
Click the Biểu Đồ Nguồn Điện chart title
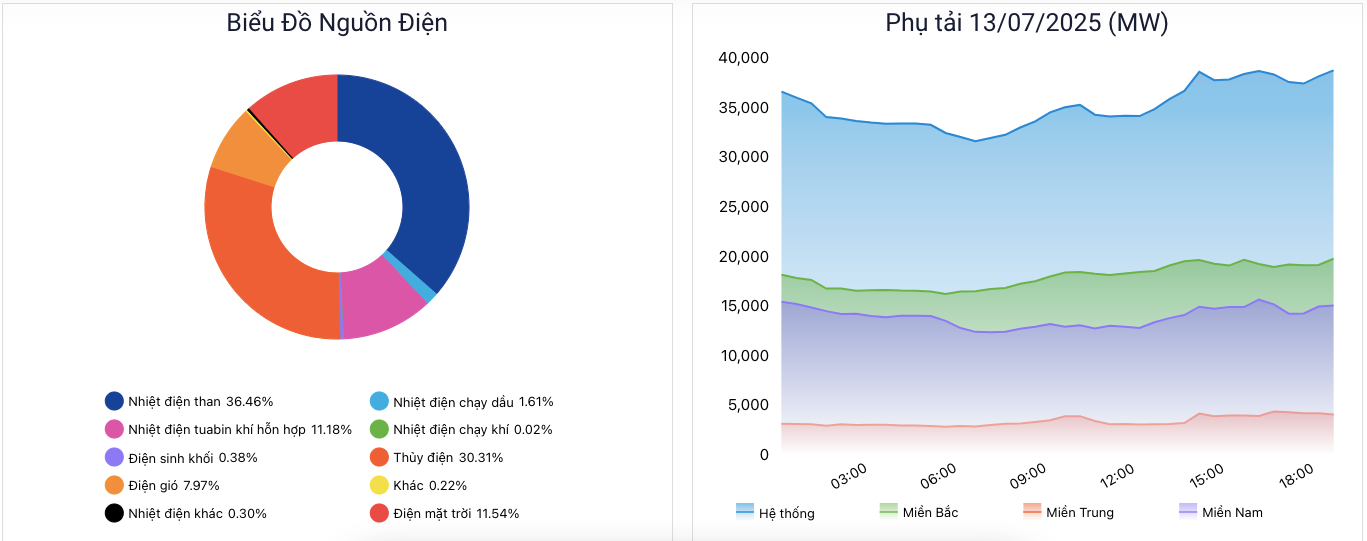pyautogui.click(x=337, y=23)
